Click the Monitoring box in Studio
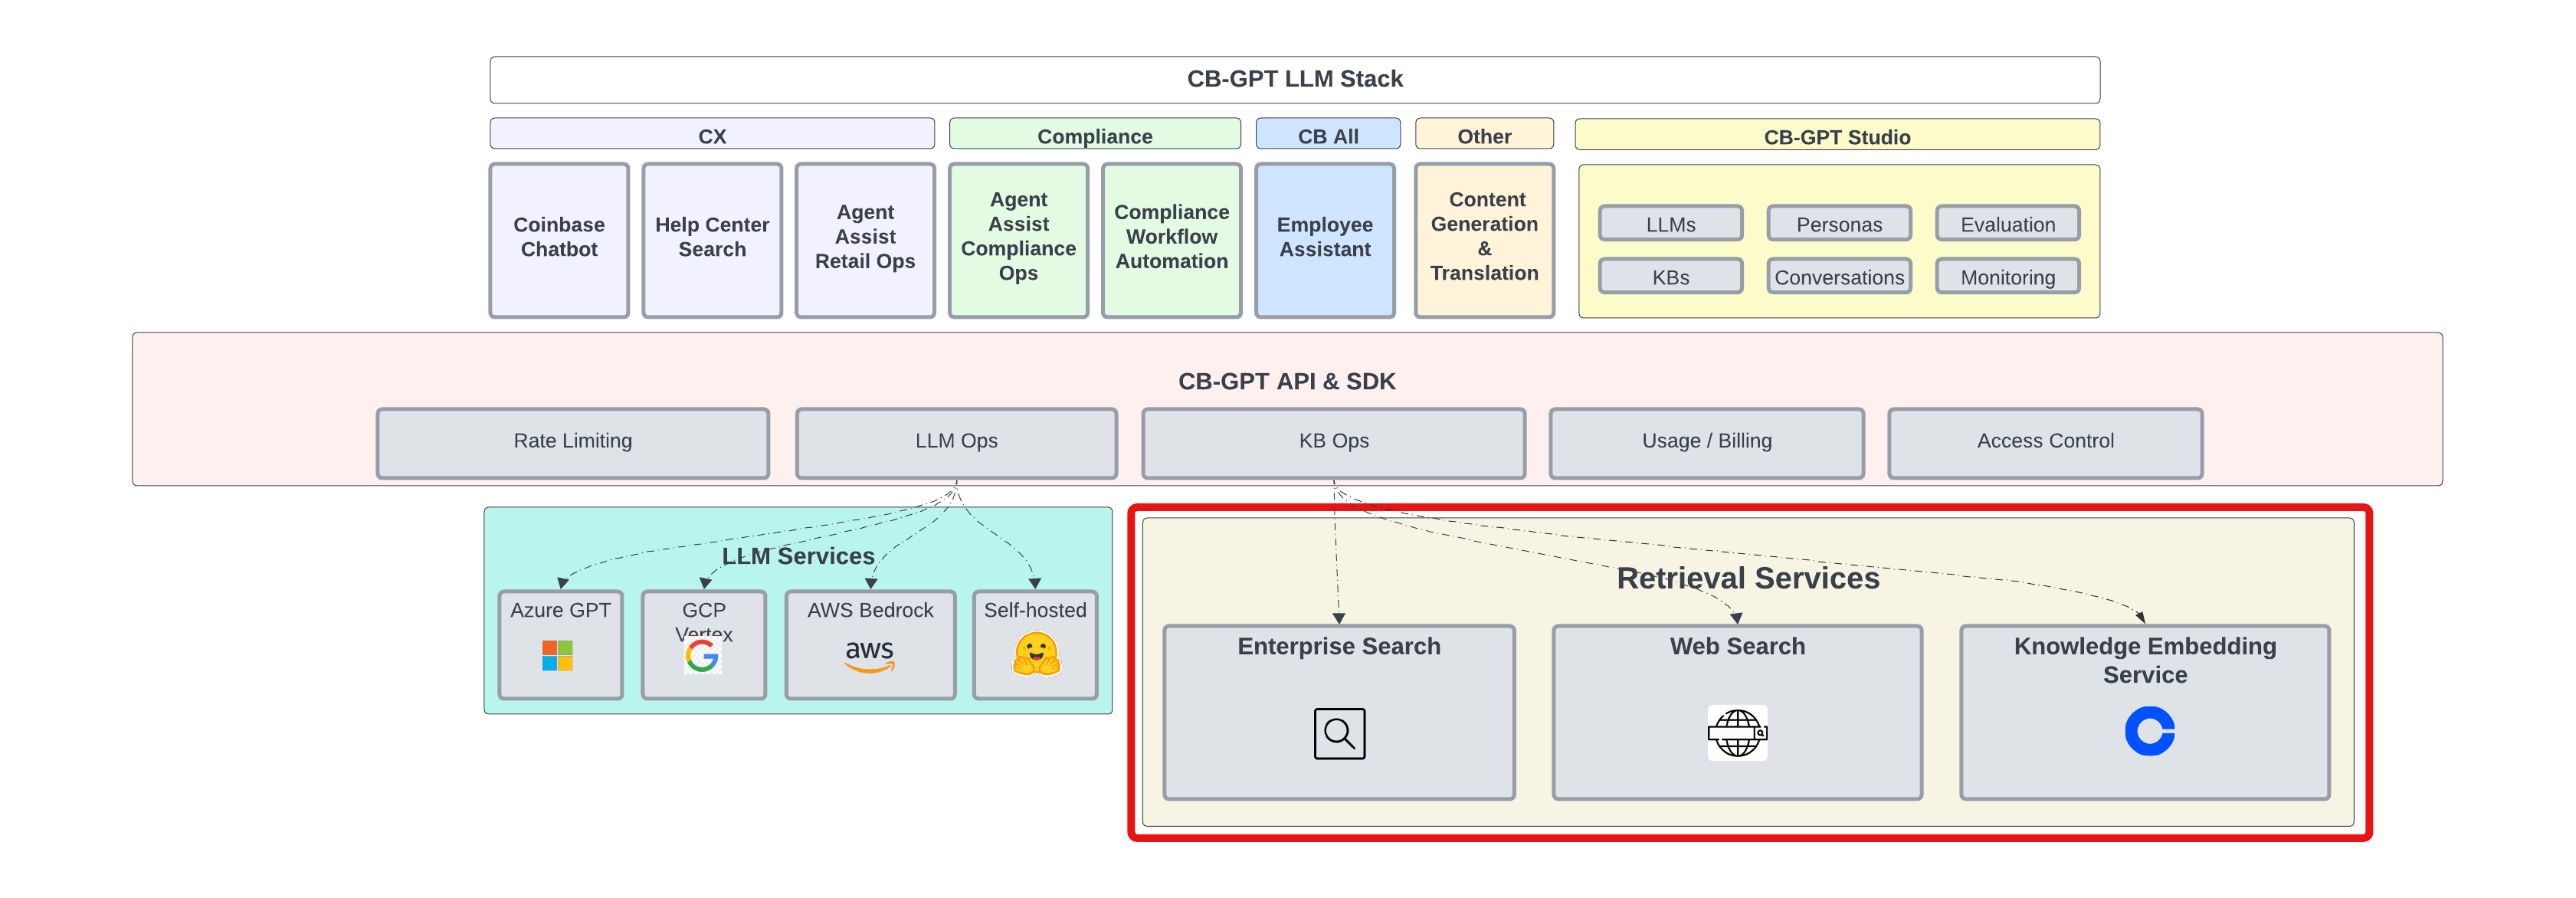This screenshot has height=898, width=2576. pos(2007,277)
